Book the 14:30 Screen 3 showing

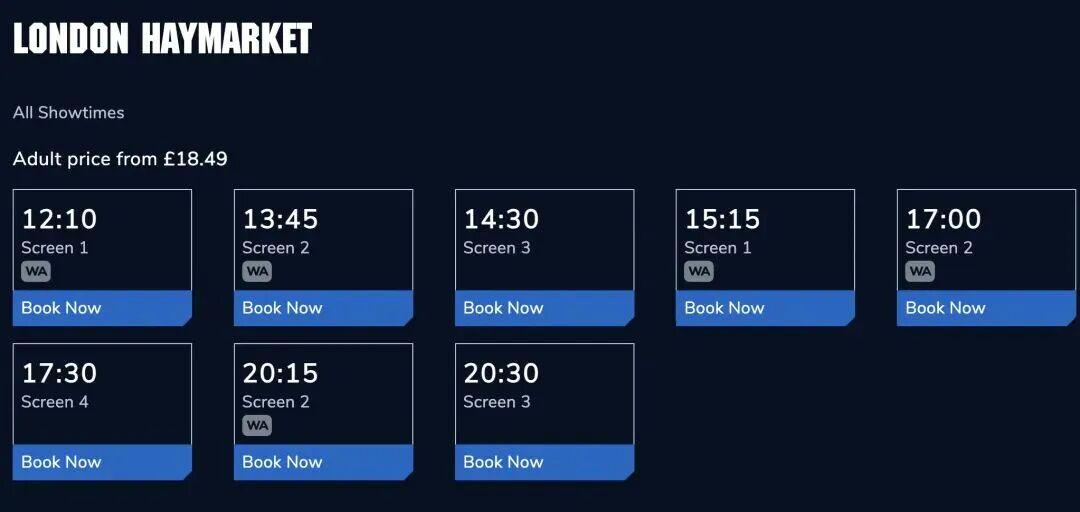tap(543, 308)
